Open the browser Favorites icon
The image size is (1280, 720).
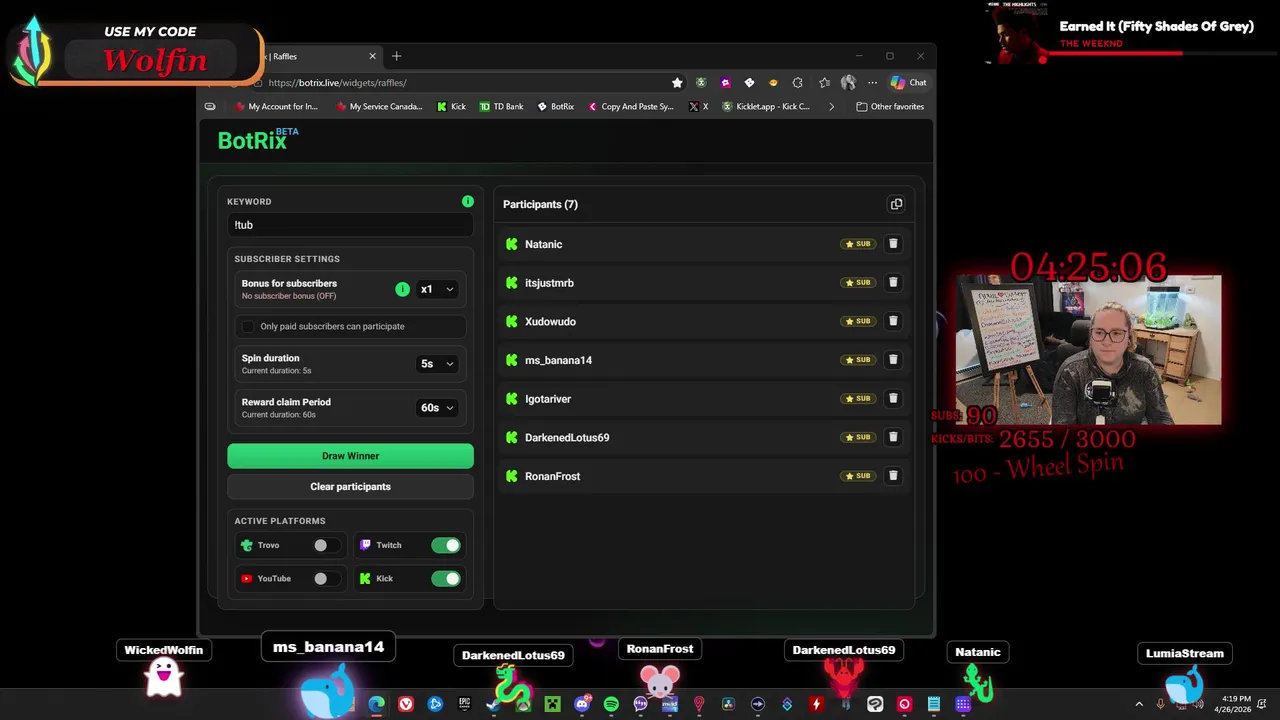pyautogui.click(x=824, y=83)
